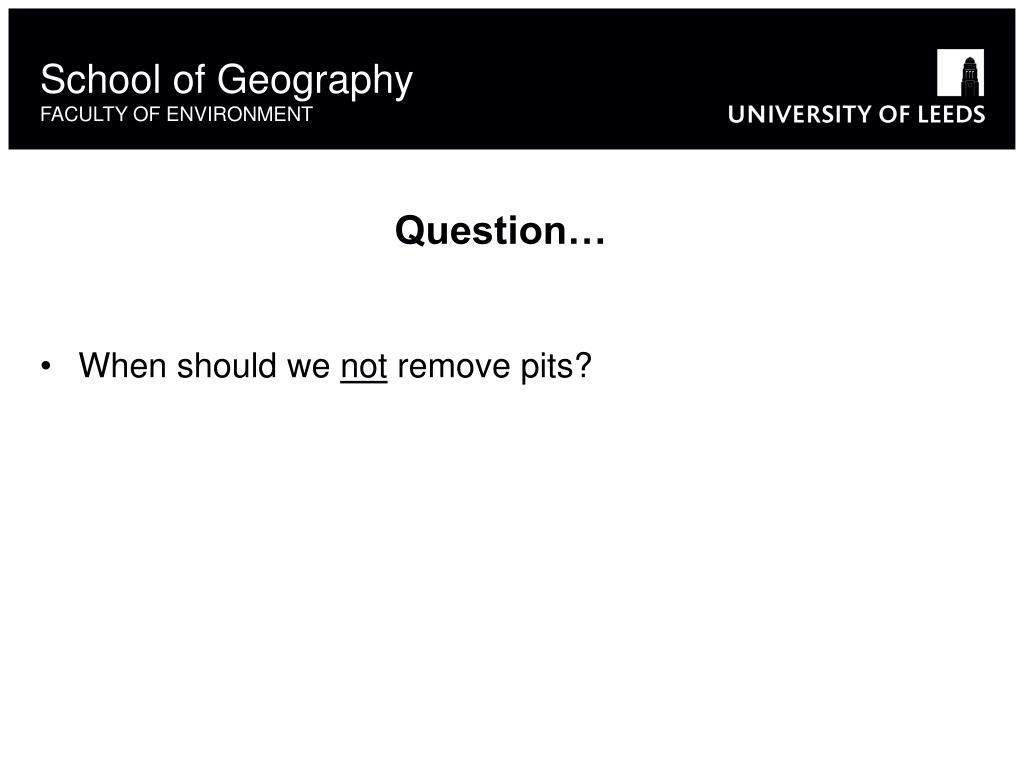Click the word 'When' in the bullet
Screen dimensions: 1024x768
click(x=123, y=365)
